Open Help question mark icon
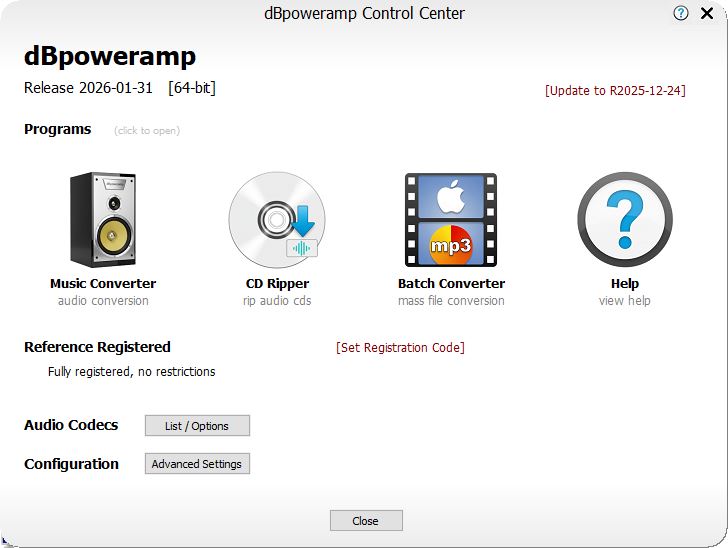Viewport: 728px width, 548px height. pos(625,219)
